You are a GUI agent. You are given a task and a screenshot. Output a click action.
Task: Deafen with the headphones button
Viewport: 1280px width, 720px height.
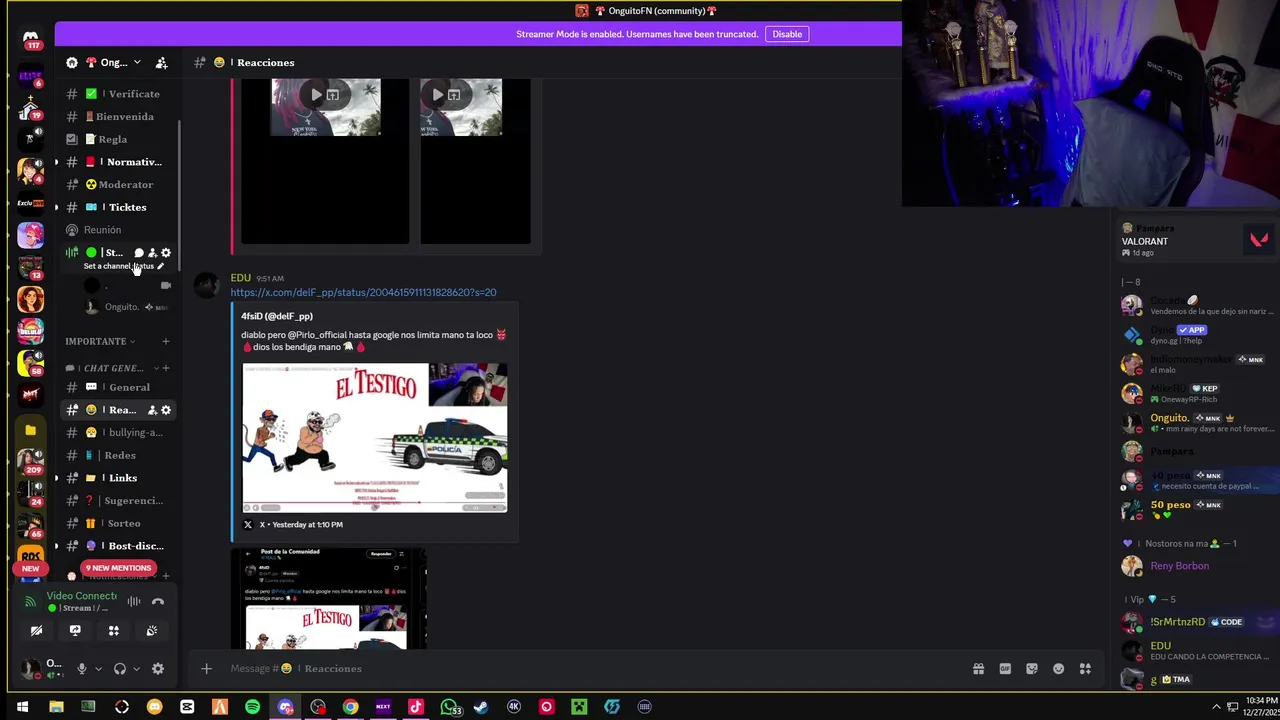coord(120,669)
